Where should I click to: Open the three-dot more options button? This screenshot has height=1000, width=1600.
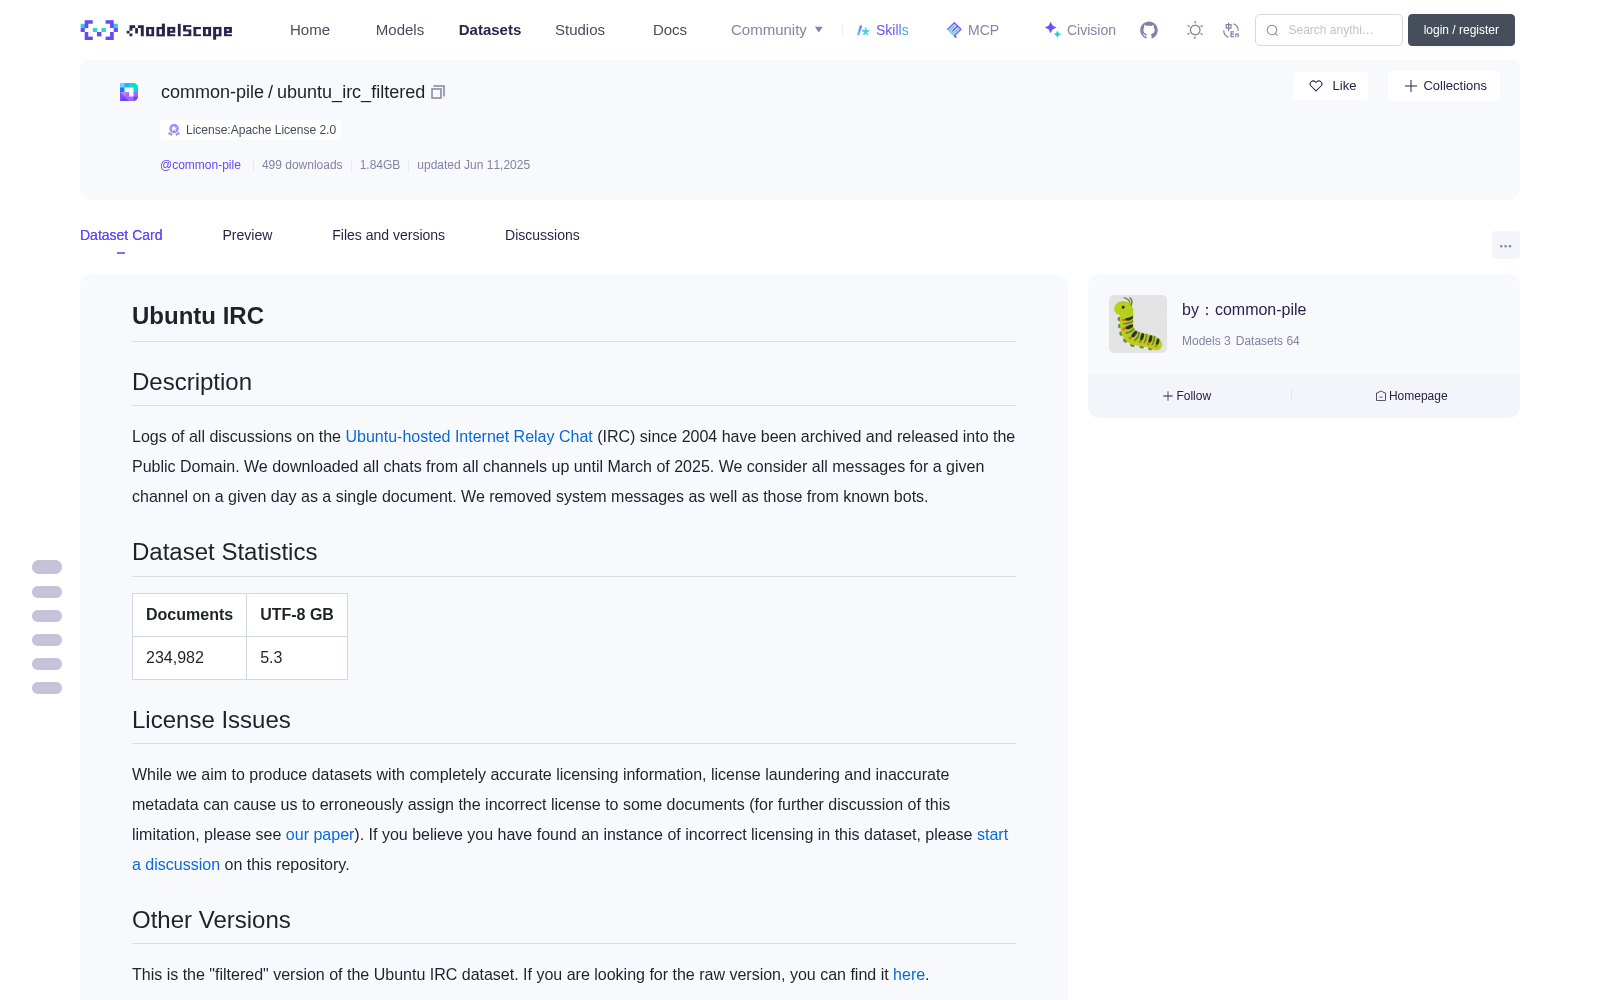1505,245
